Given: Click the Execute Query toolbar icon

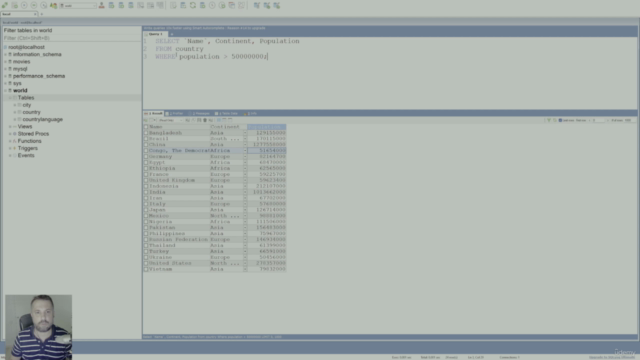Looking at the screenshot, I should coord(24,5).
